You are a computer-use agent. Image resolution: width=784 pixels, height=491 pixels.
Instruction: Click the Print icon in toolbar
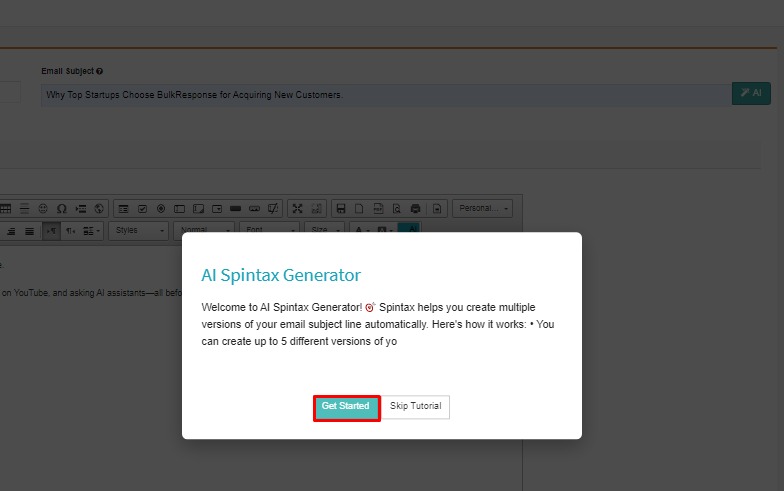coord(416,208)
